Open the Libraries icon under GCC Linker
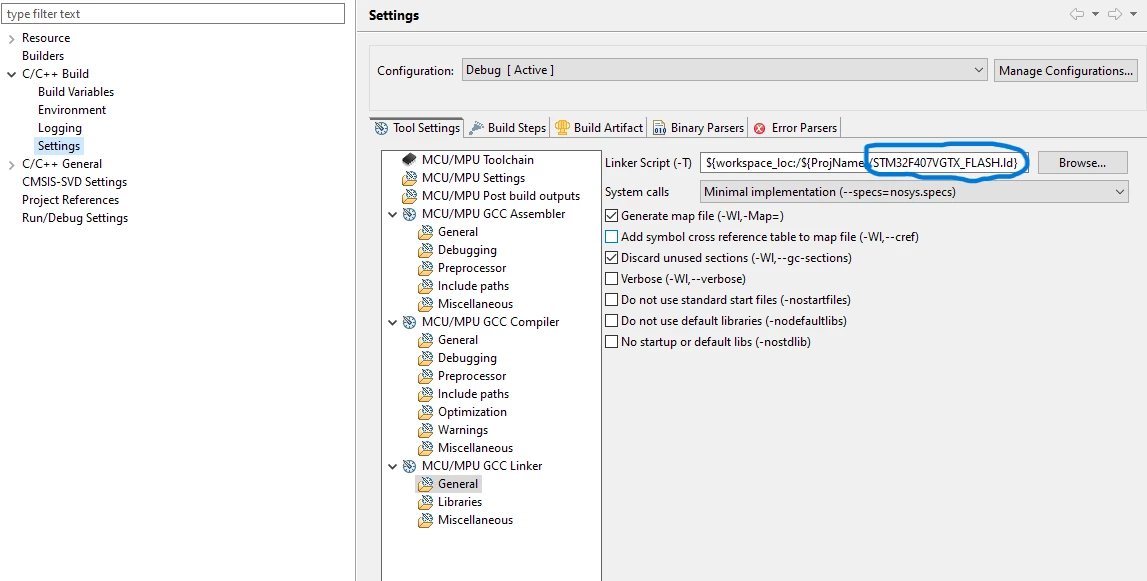The image size is (1147, 581). coord(425,502)
